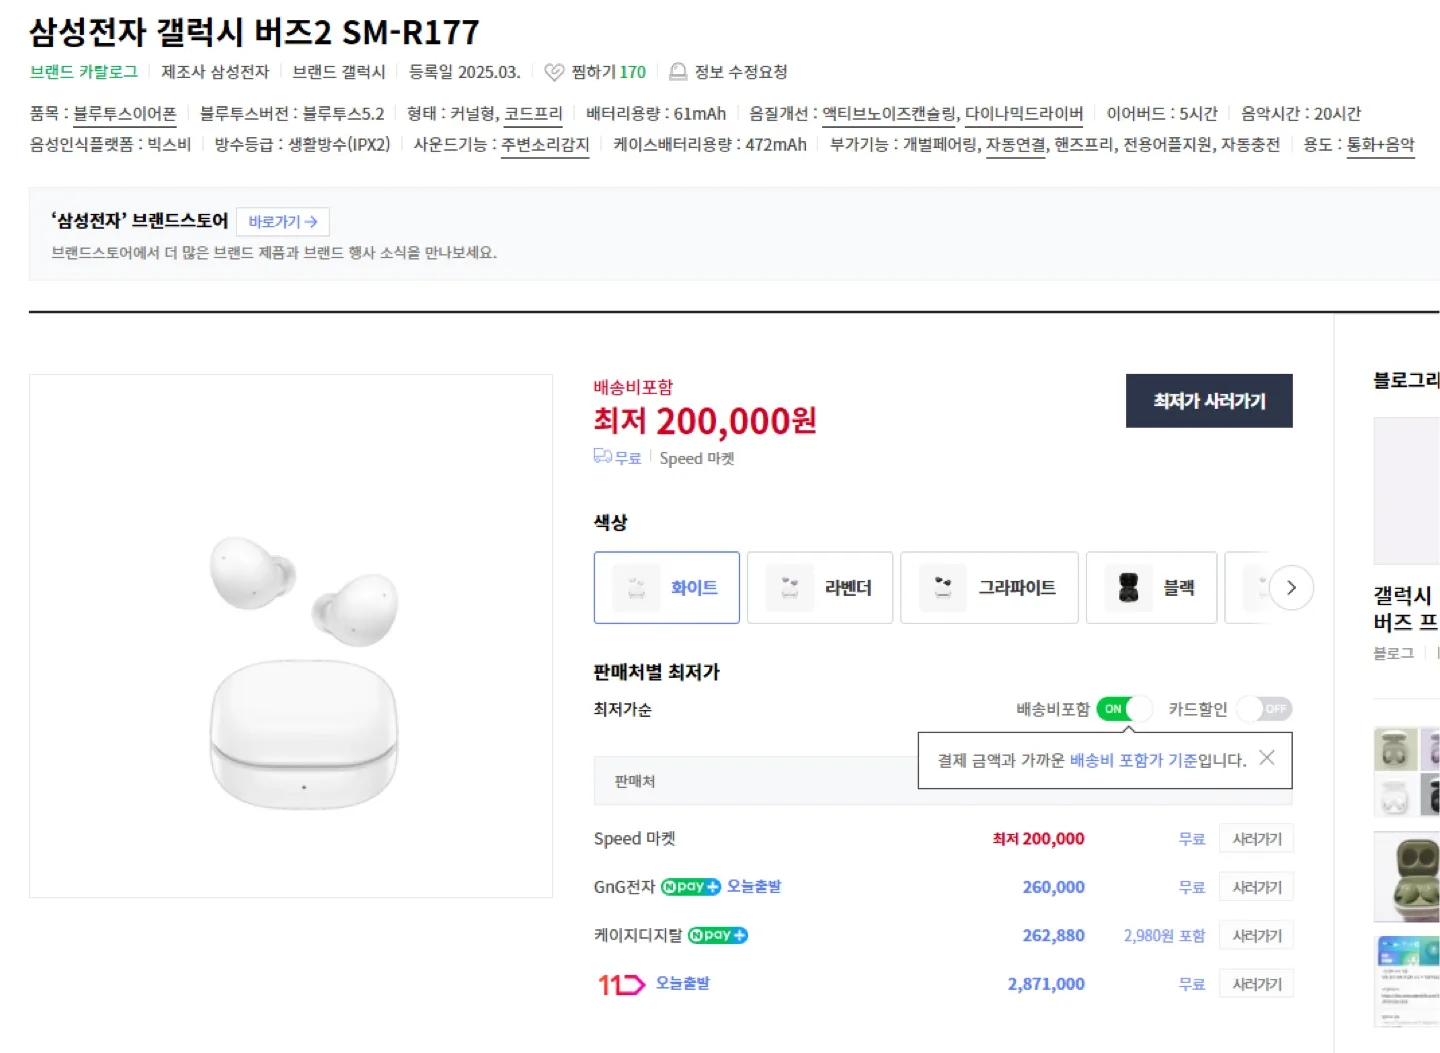Screen dimensions: 1440x1053
Task: Enable the 카드할인 toggle
Action: point(1264,709)
